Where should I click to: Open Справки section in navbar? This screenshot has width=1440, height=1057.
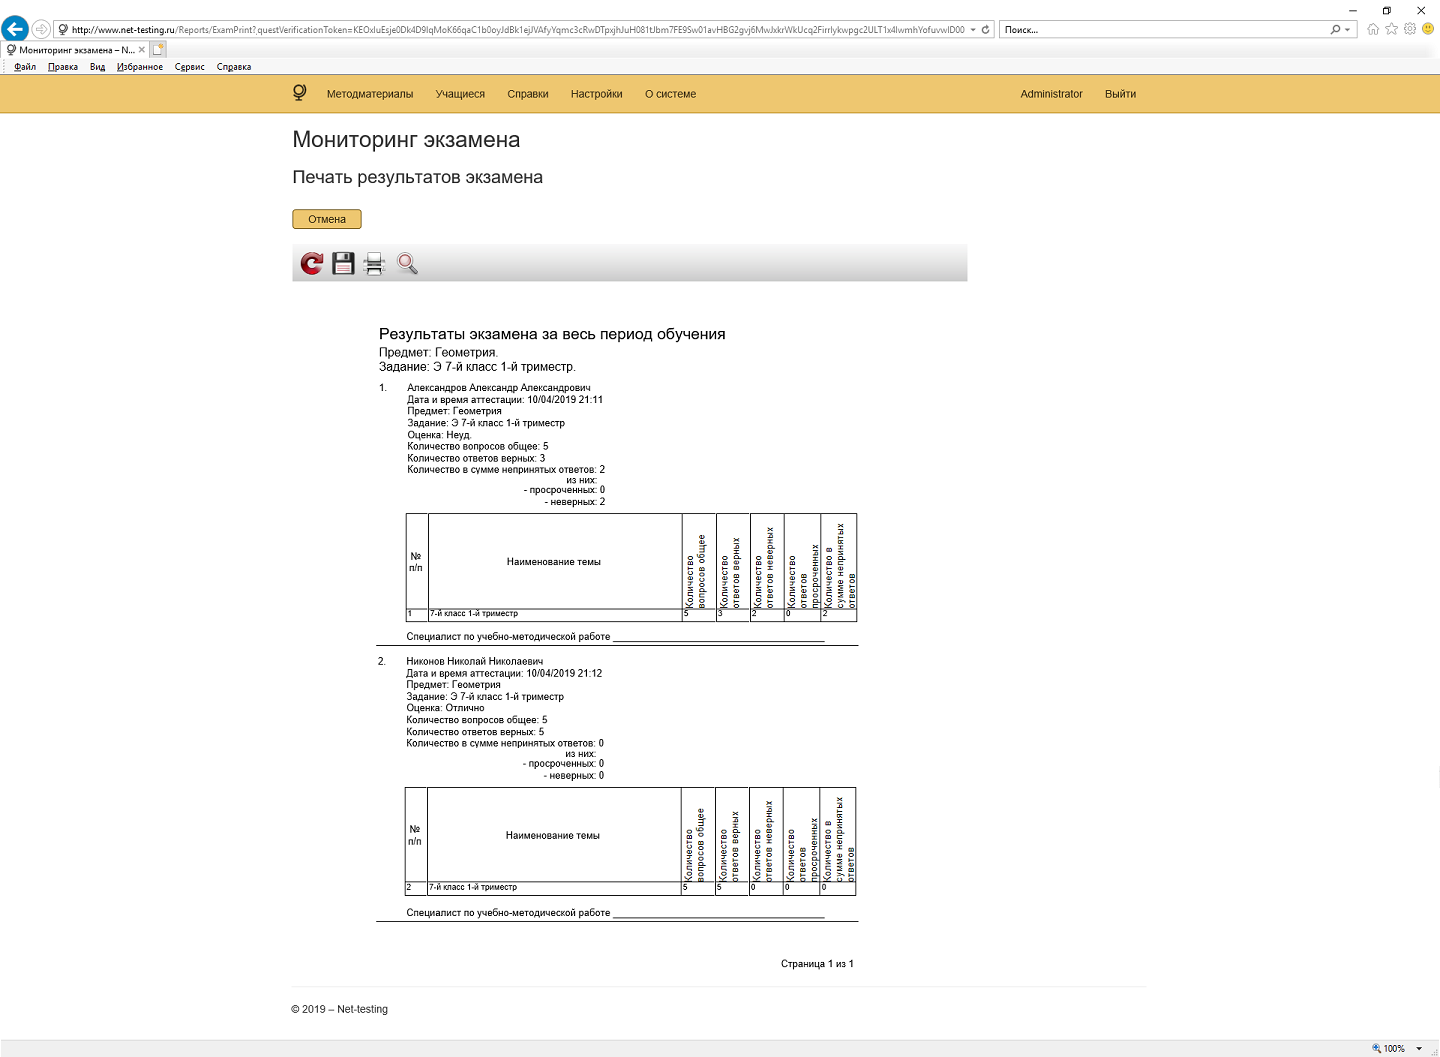528,94
